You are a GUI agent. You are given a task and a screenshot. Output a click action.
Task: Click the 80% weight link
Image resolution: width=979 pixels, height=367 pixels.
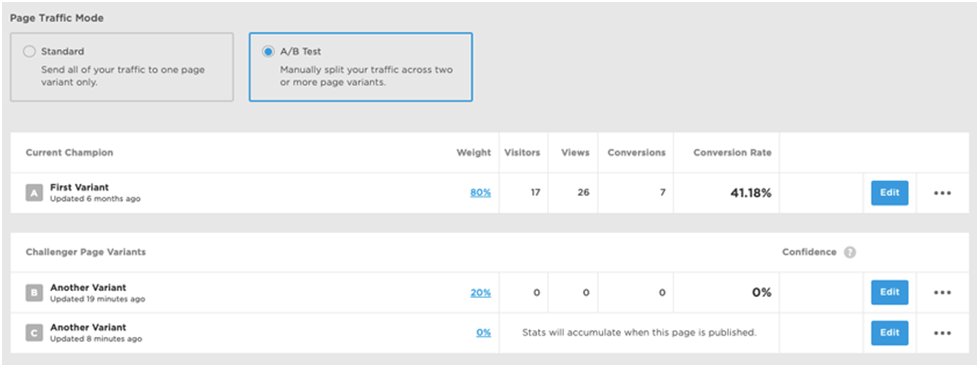point(481,193)
